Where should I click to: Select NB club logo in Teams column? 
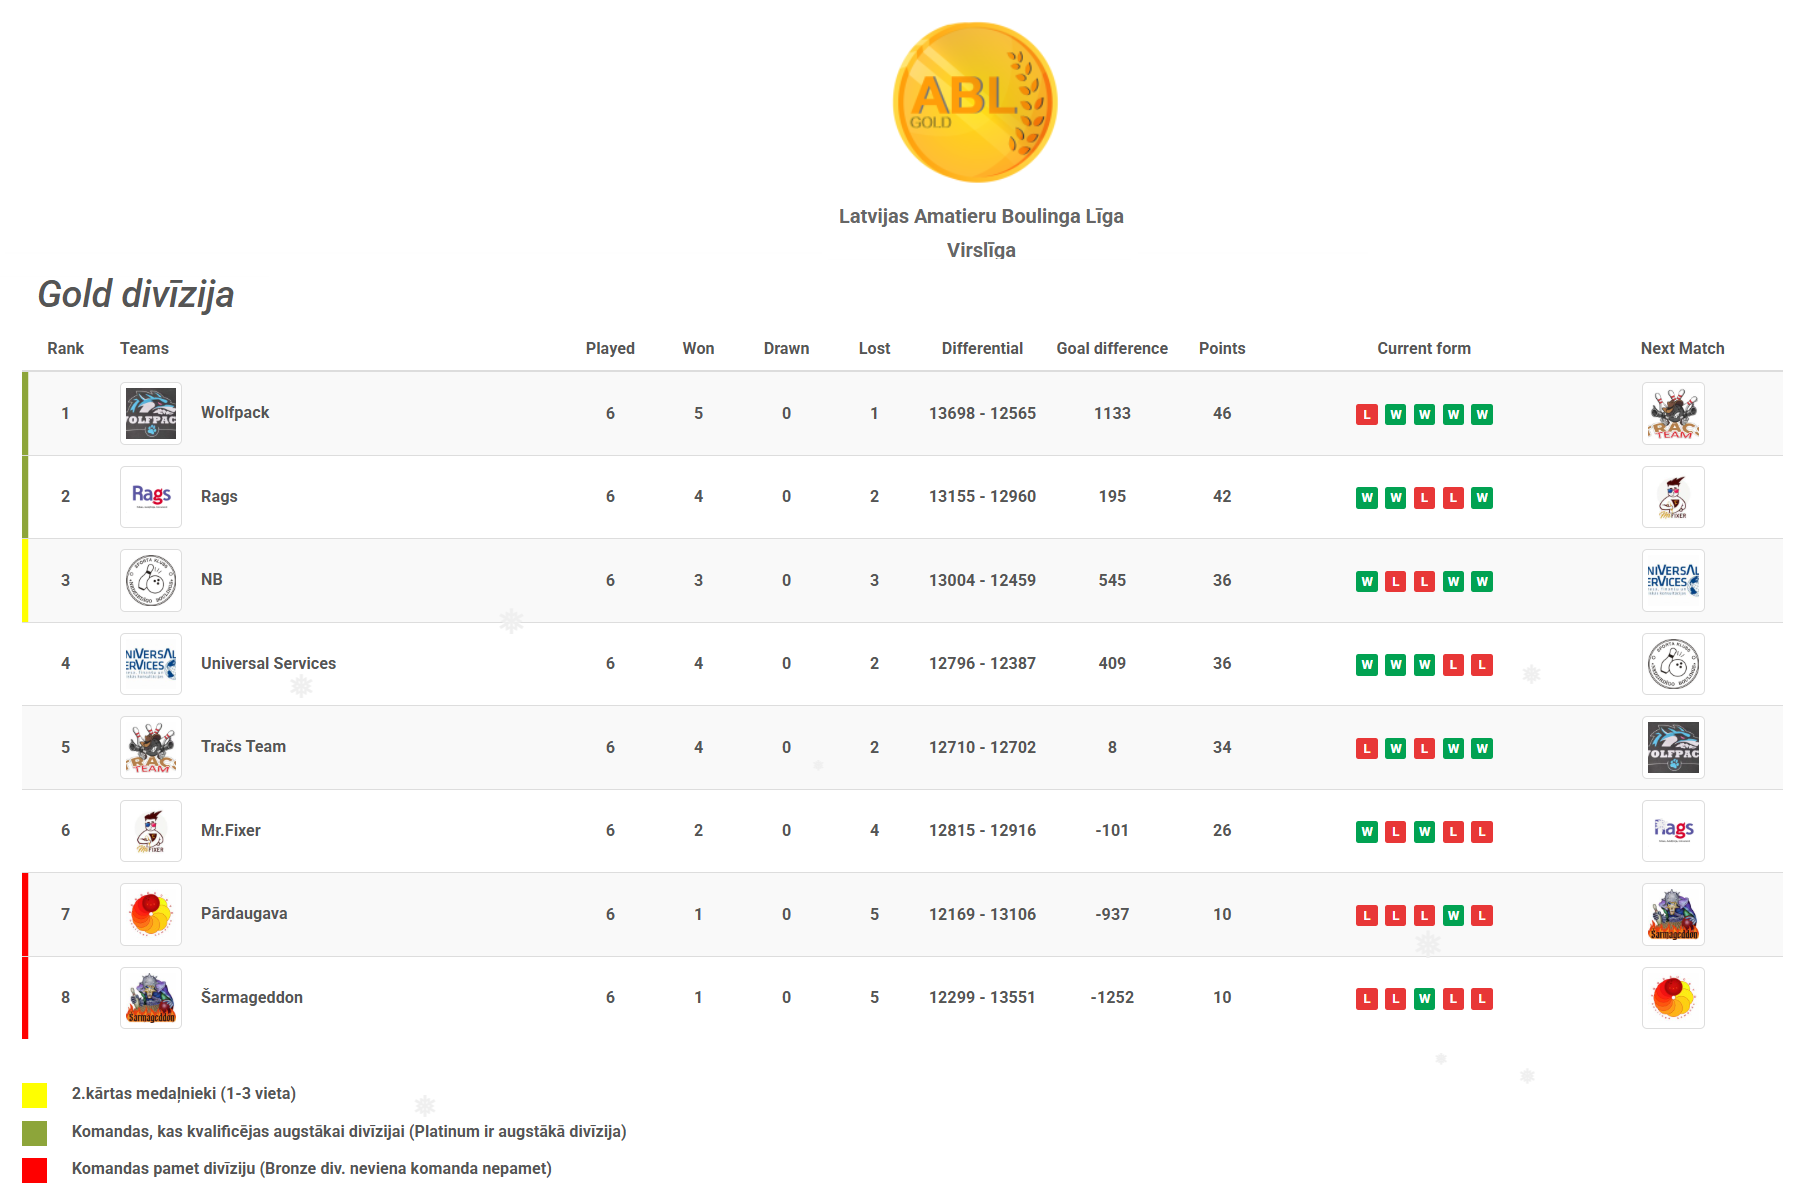[151, 580]
